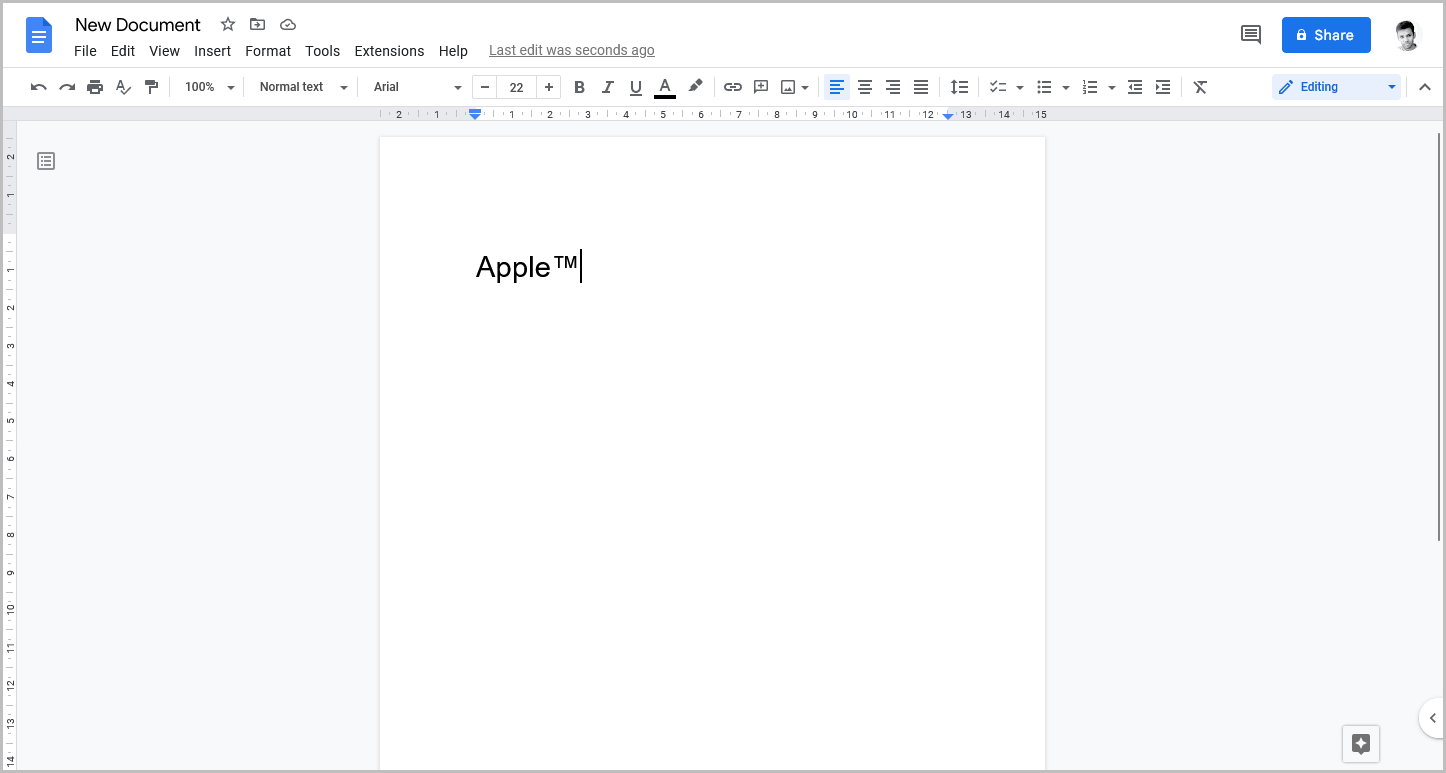Open the Explore button

pyautogui.click(x=1361, y=744)
